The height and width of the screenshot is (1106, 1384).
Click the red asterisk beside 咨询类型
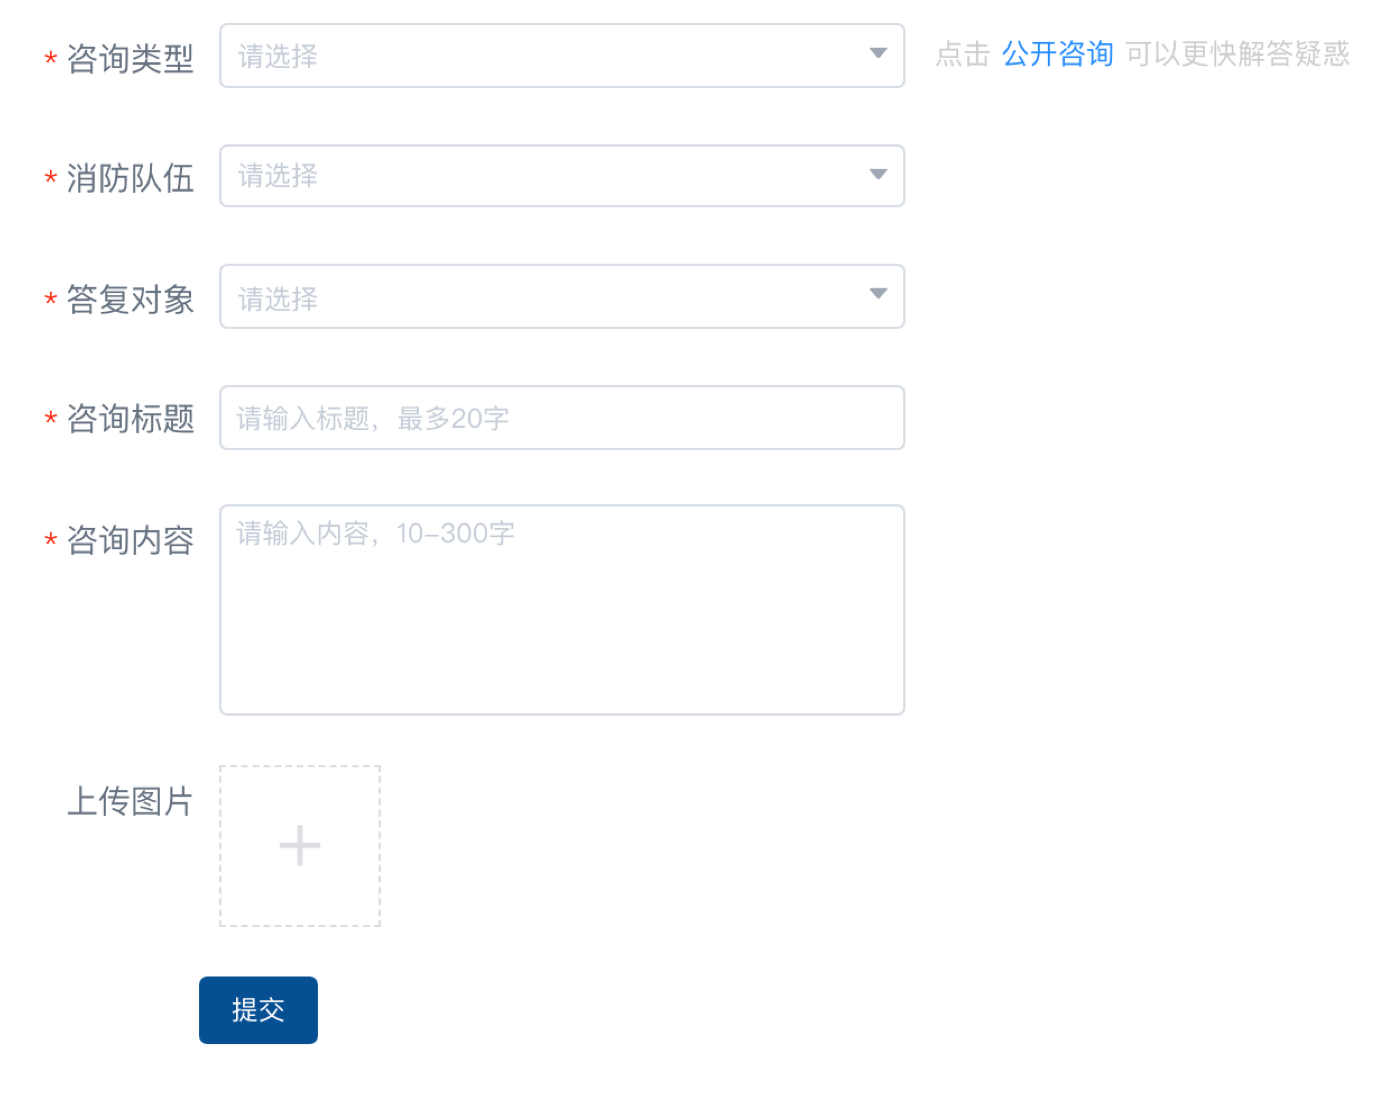[50, 60]
